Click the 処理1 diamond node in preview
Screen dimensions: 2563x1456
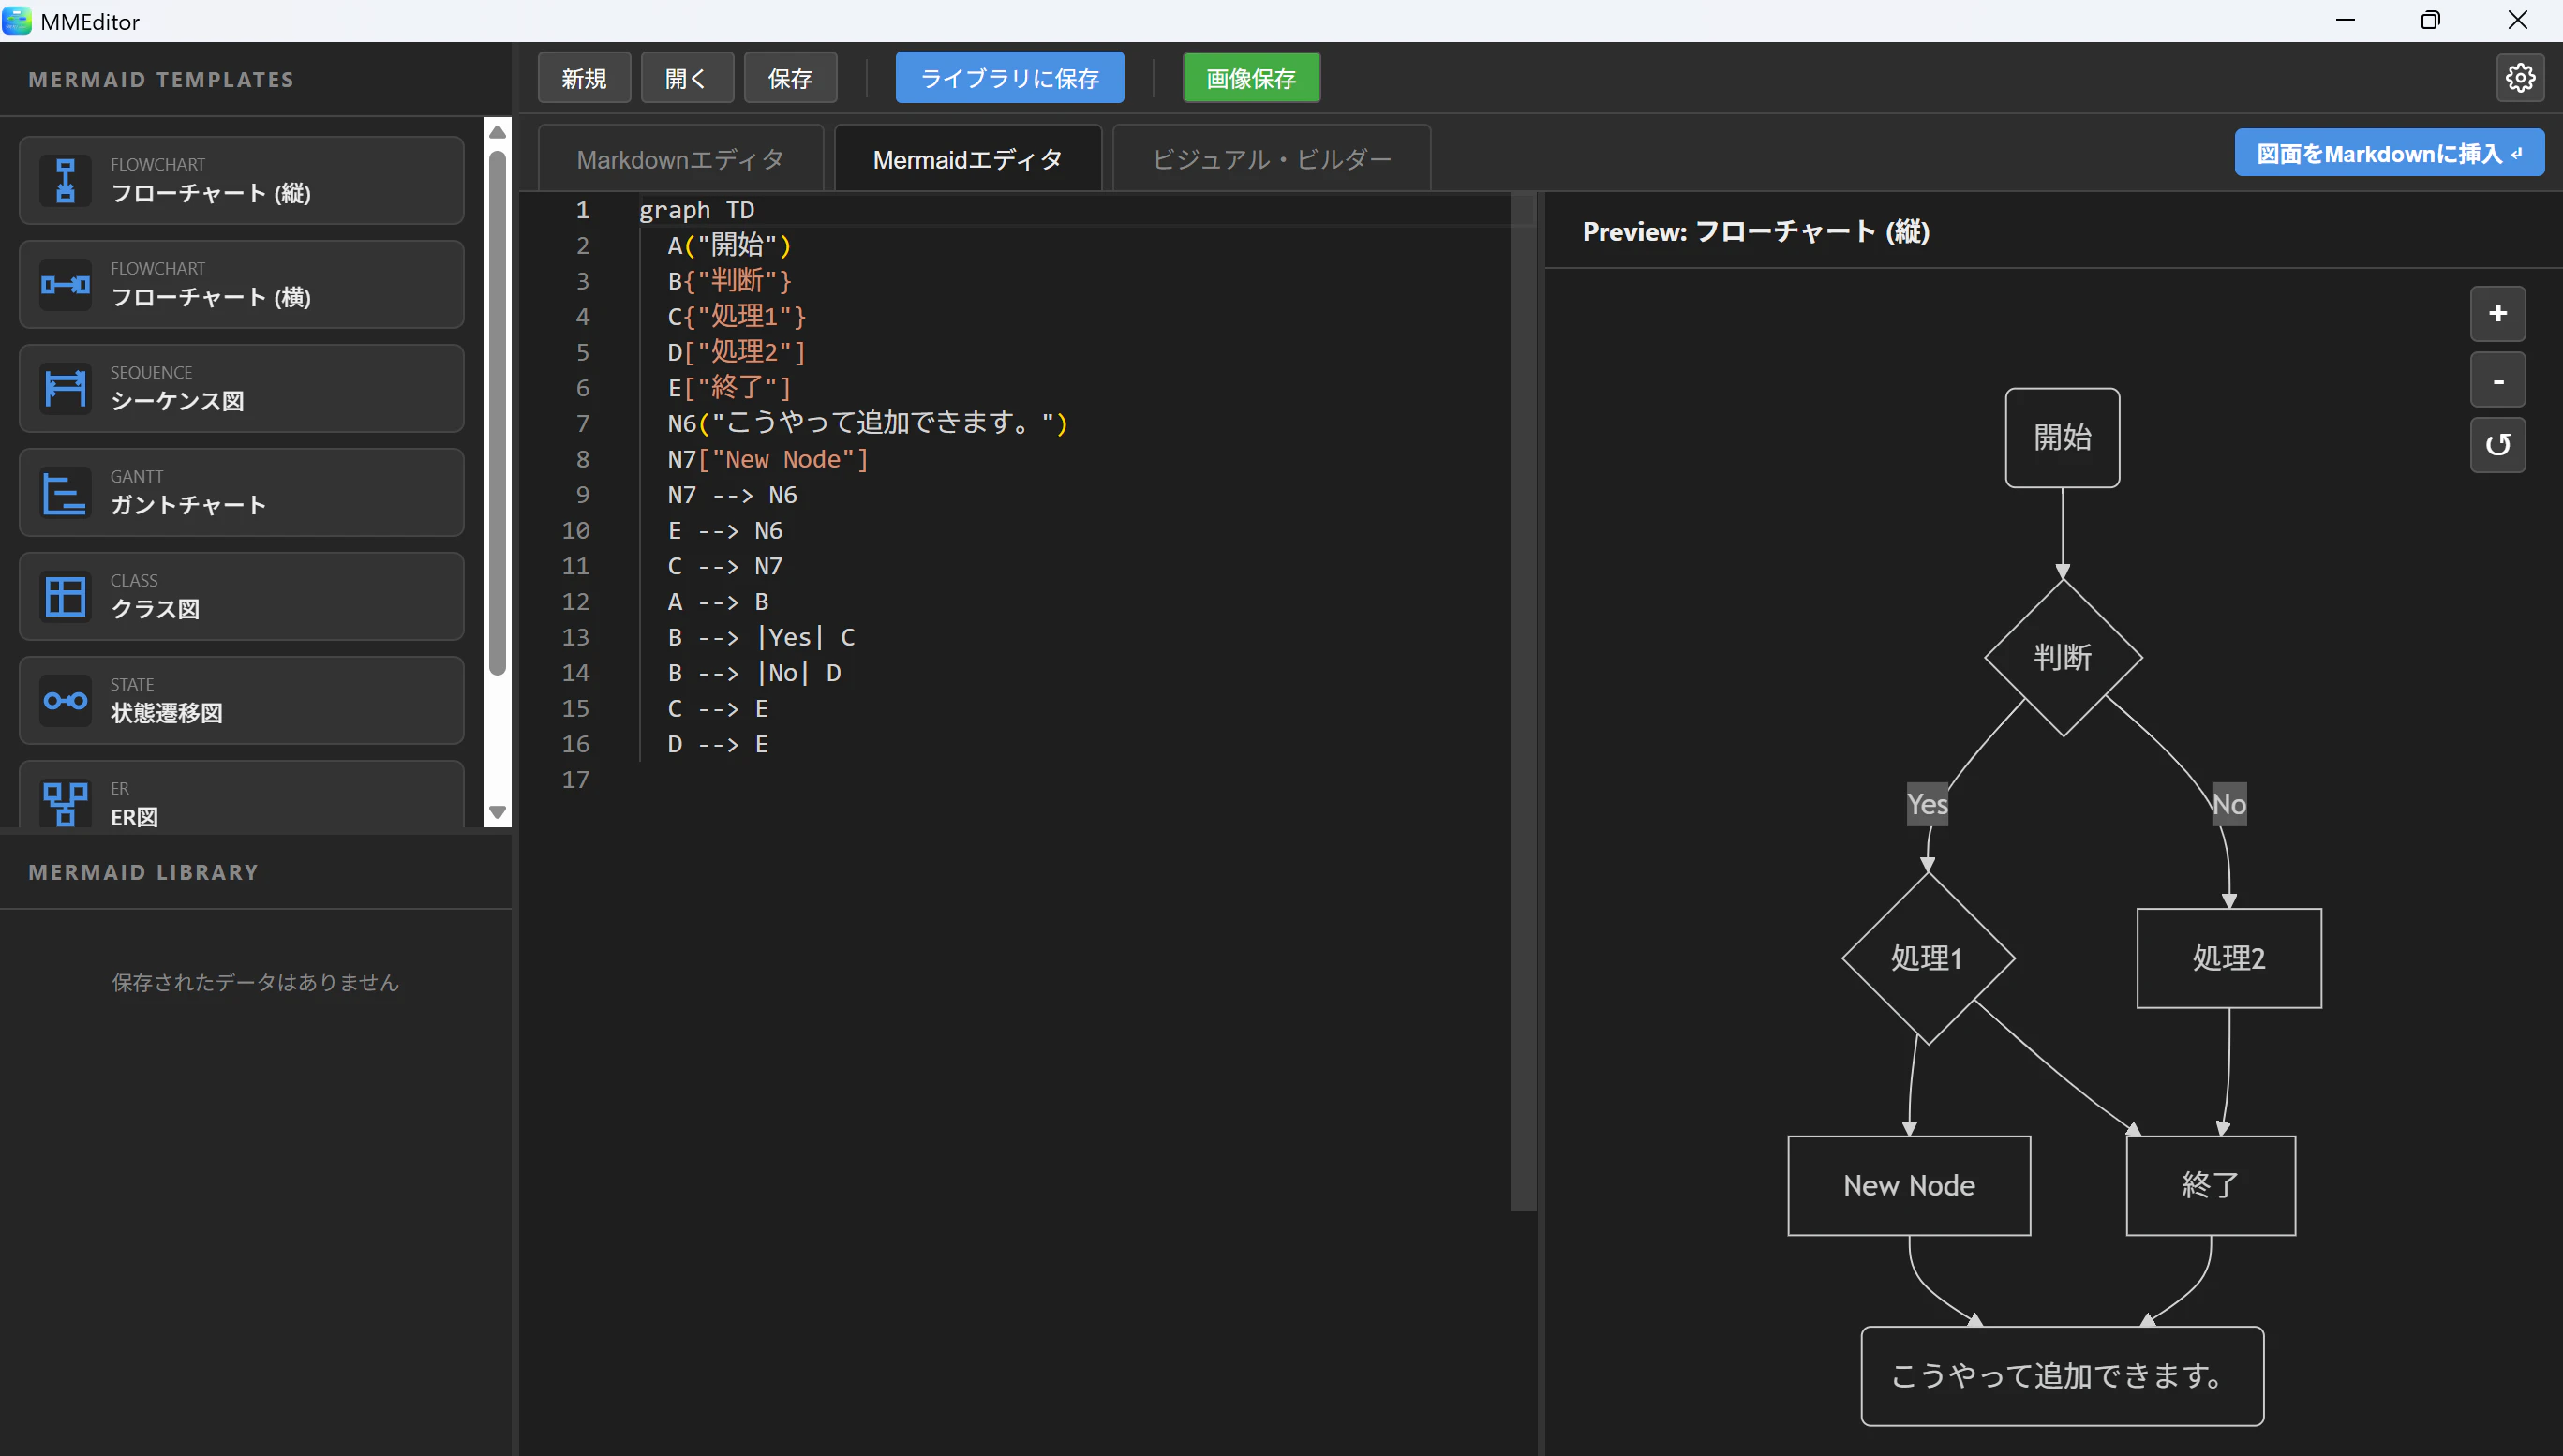(1927, 958)
